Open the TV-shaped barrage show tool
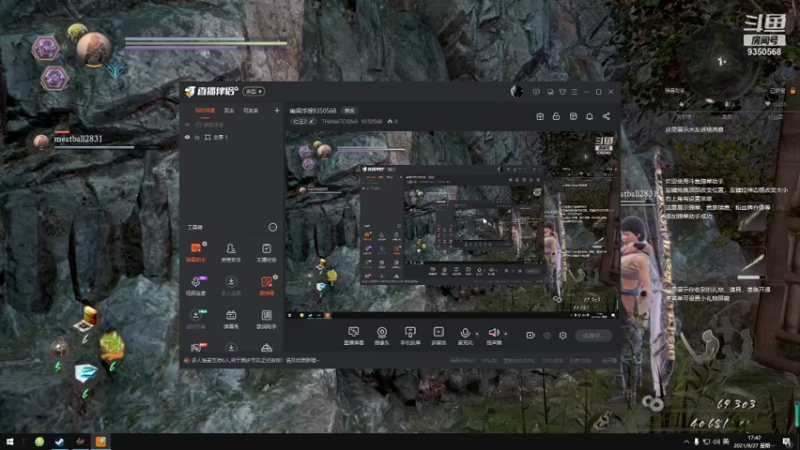Screen dimensions: 800x450 point(231,318)
